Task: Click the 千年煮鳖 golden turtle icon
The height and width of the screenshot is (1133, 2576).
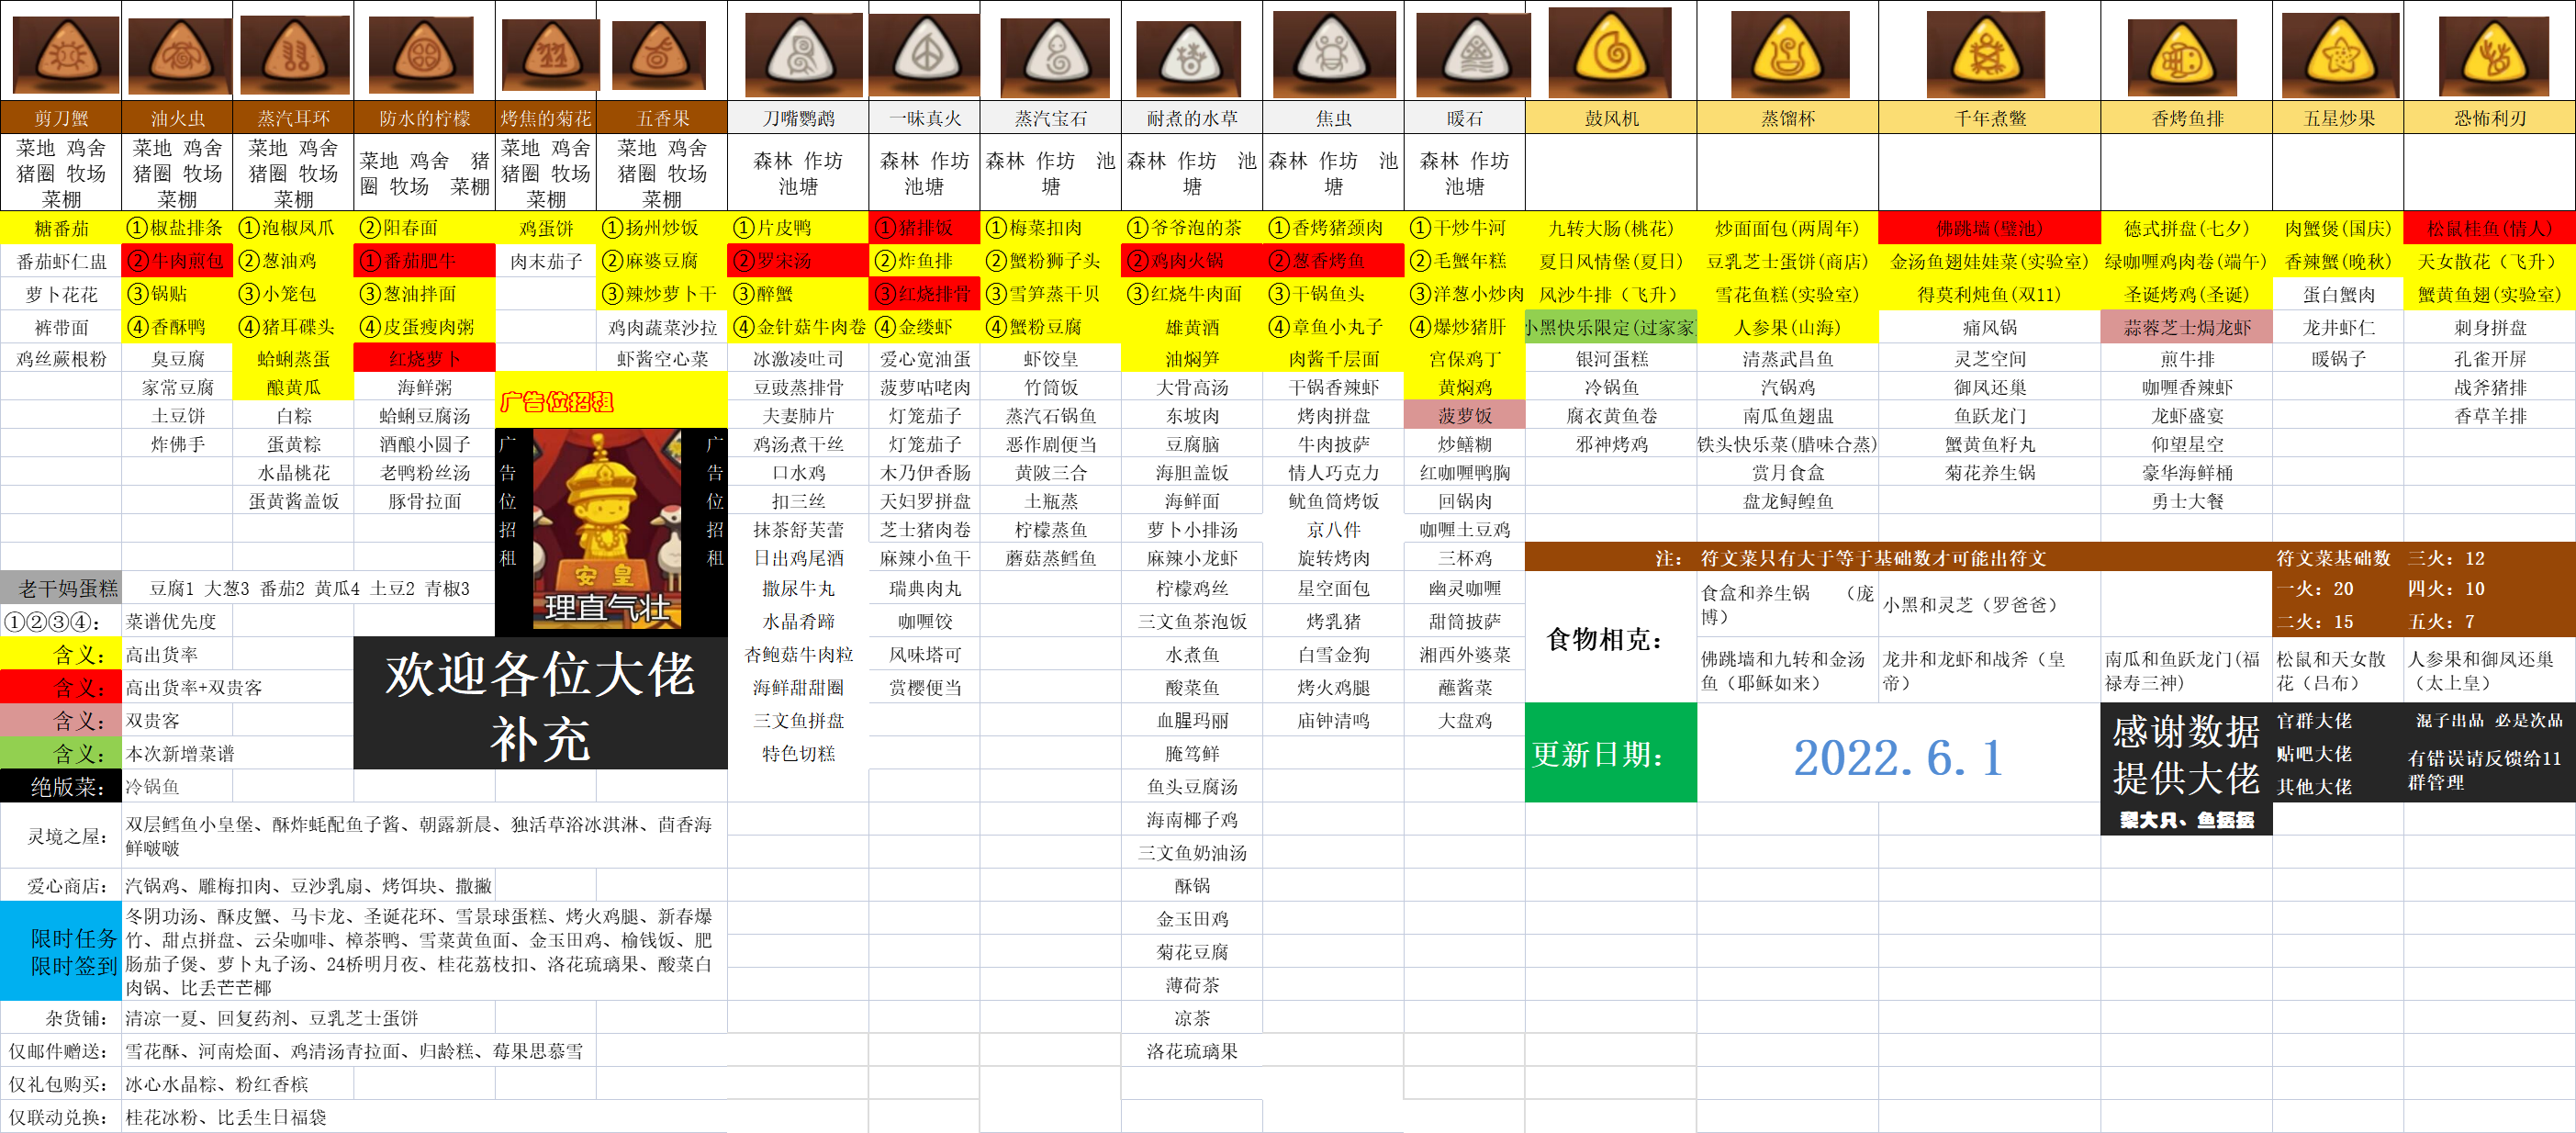Action: point(1988,54)
